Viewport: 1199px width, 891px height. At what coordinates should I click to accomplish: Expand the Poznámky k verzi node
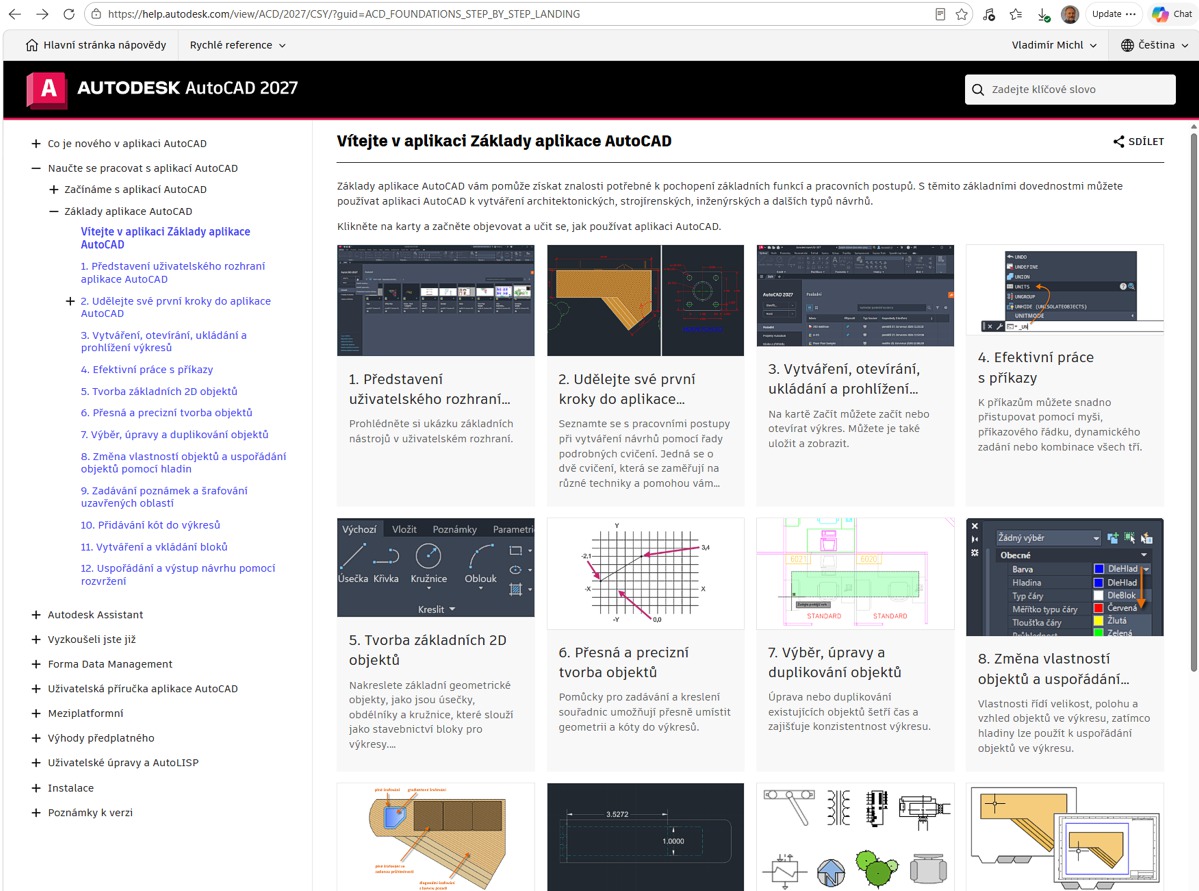pos(36,813)
